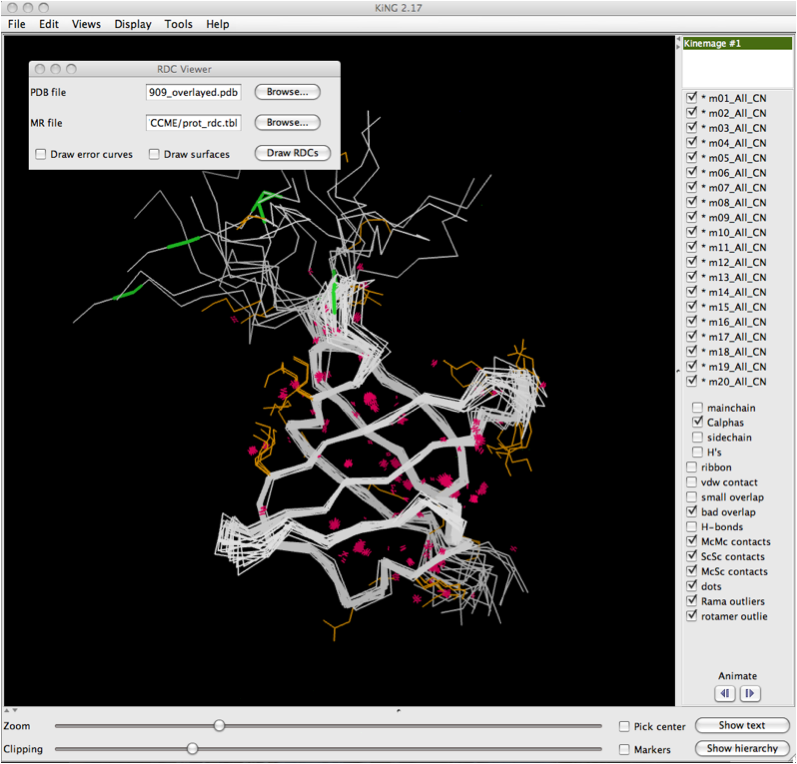Enable the Pick center option
The image size is (797, 764).
[624, 726]
